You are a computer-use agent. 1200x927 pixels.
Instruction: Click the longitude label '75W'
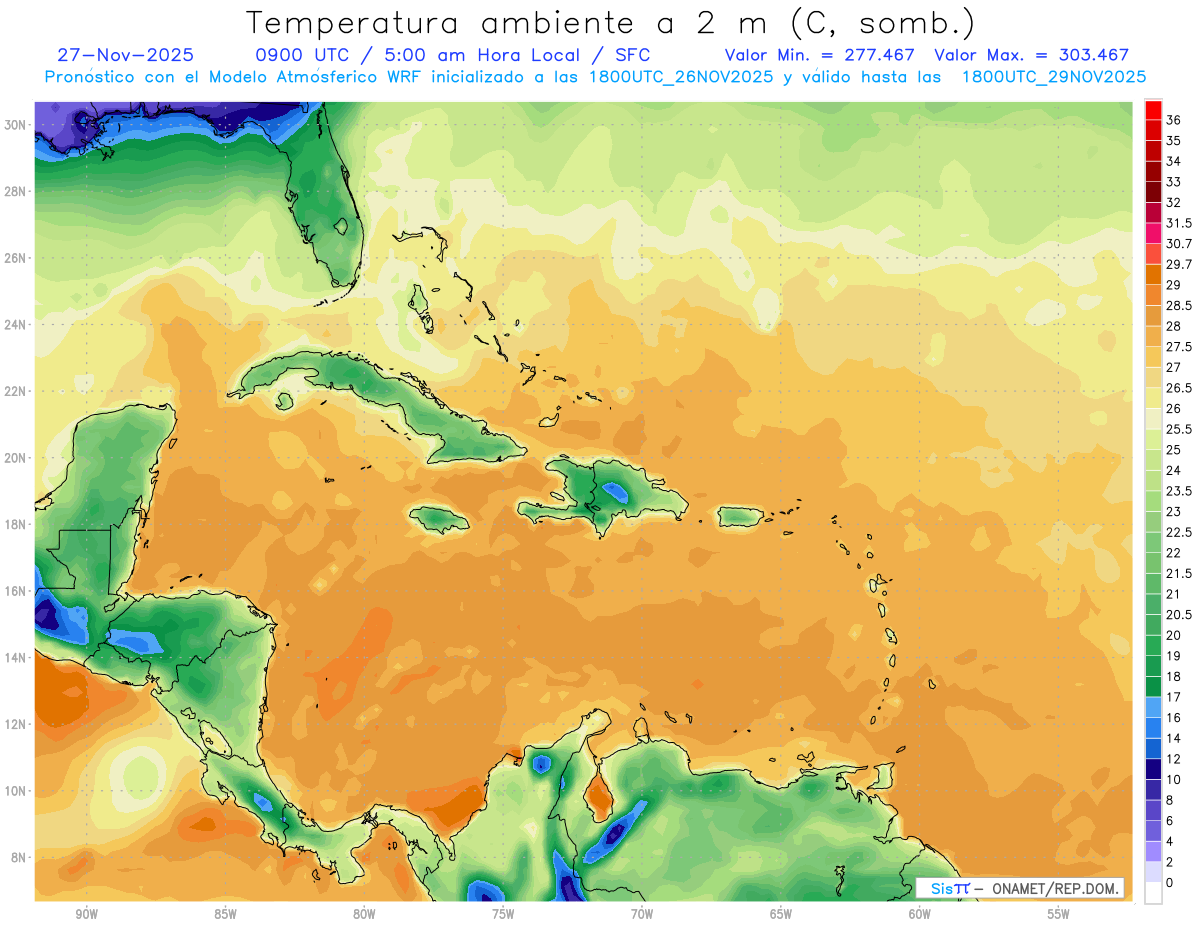coord(503,915)
